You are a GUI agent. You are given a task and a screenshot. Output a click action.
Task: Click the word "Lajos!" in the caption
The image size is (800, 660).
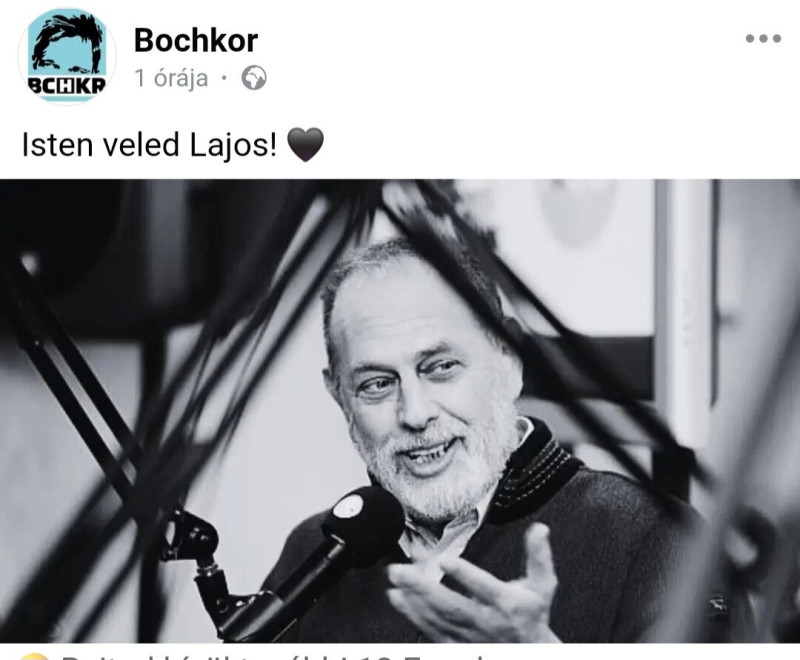[x=234, y=145]
